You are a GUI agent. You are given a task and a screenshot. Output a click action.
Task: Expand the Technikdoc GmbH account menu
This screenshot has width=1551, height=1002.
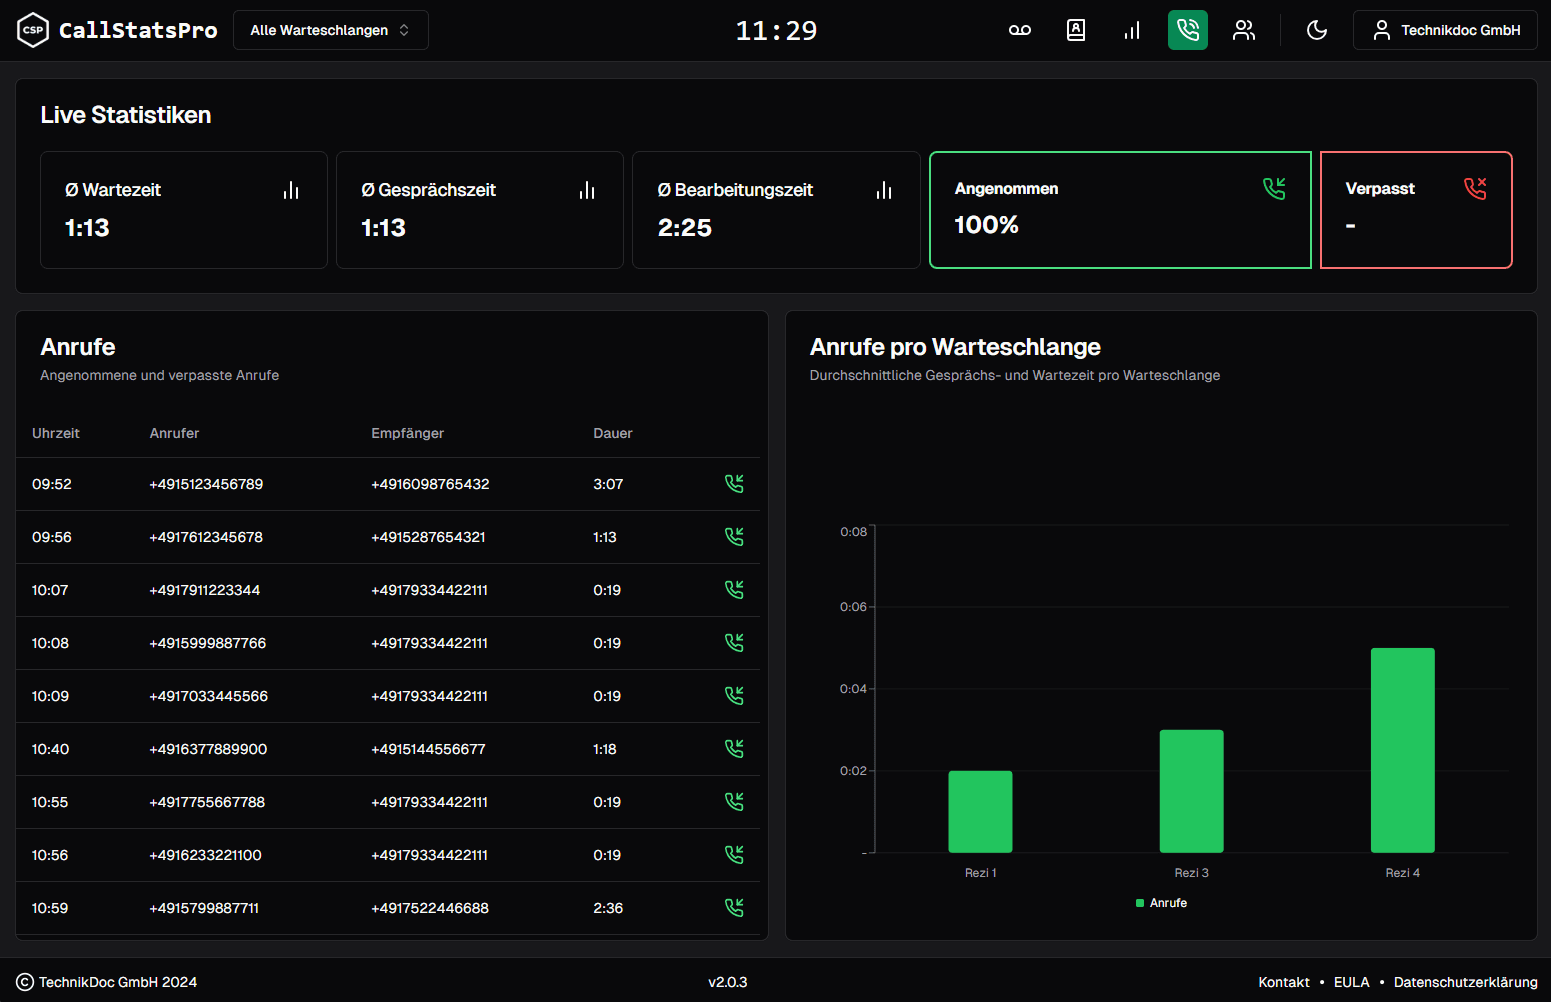1445,30
